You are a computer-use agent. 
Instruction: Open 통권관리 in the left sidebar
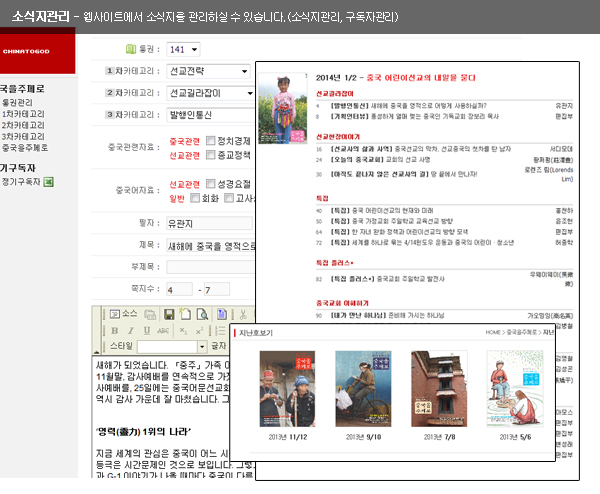pos(20,103)
